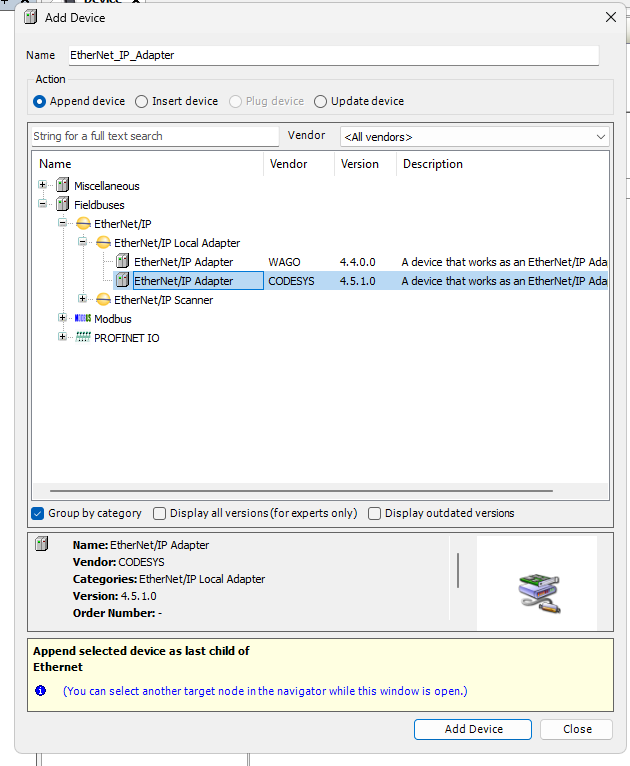Screen dimensions: 630x766
Task: Click the CODESYS vendor cell in list
Action: (291, 281)
